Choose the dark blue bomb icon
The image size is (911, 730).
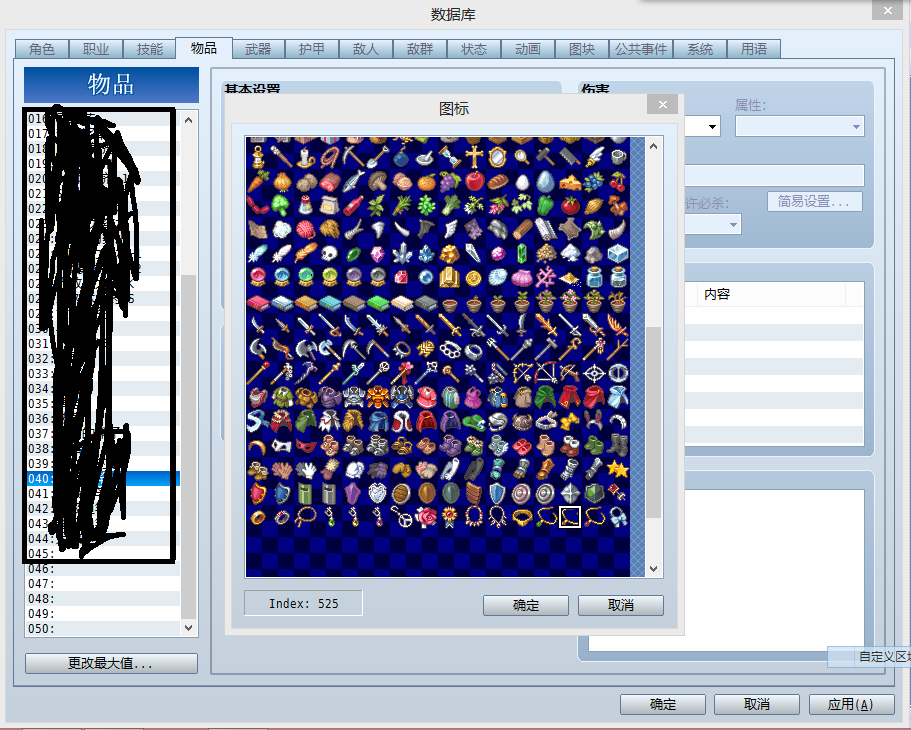pos(401,157)
